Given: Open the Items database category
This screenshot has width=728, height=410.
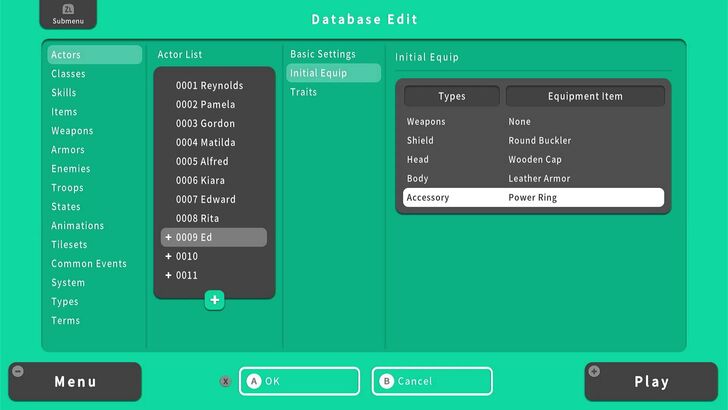Looking at the screenshot, I should pyautogui.click(x=64, y=112).
